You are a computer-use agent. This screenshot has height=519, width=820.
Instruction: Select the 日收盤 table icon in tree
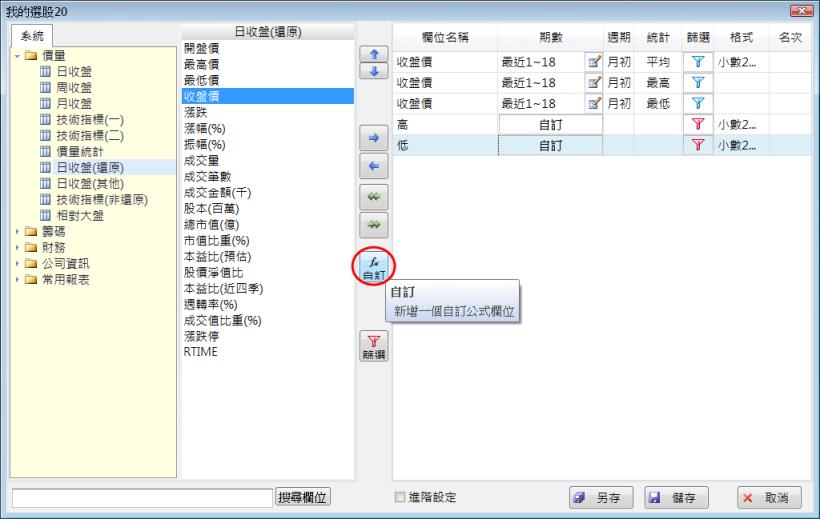46,71
